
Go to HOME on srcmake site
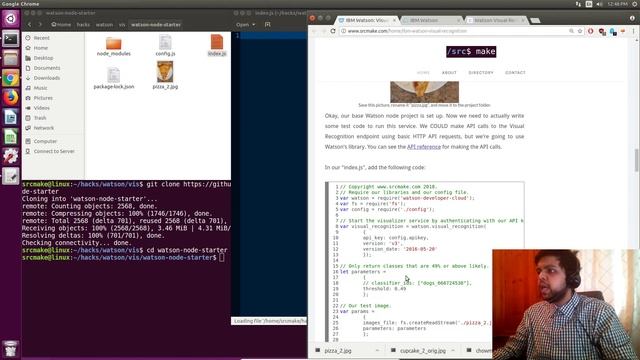pos(423,73)
